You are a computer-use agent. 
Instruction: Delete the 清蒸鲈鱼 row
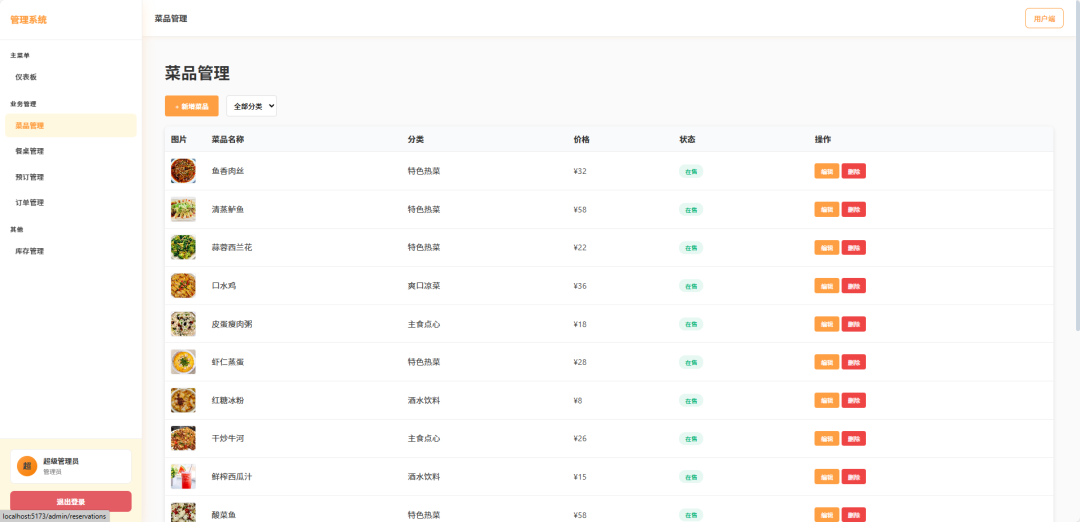853,209
